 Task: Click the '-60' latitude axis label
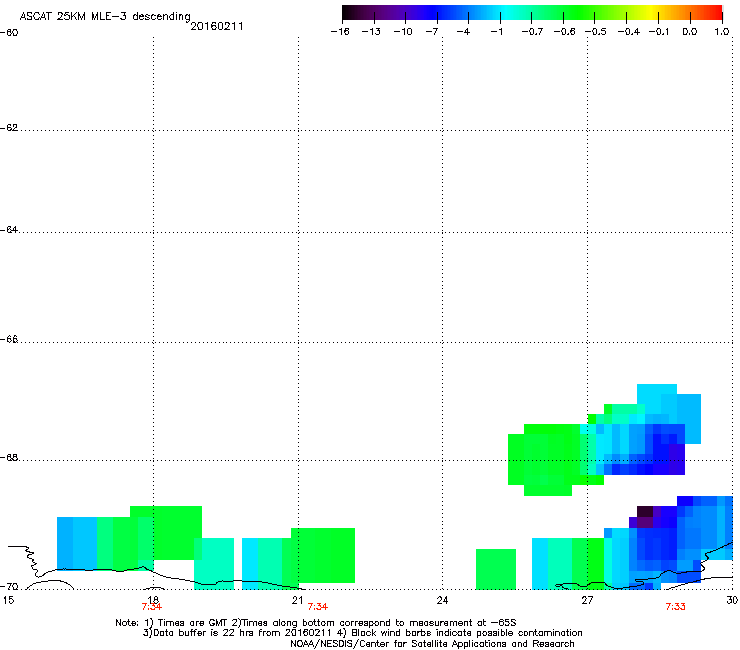[x=9, y=33]
